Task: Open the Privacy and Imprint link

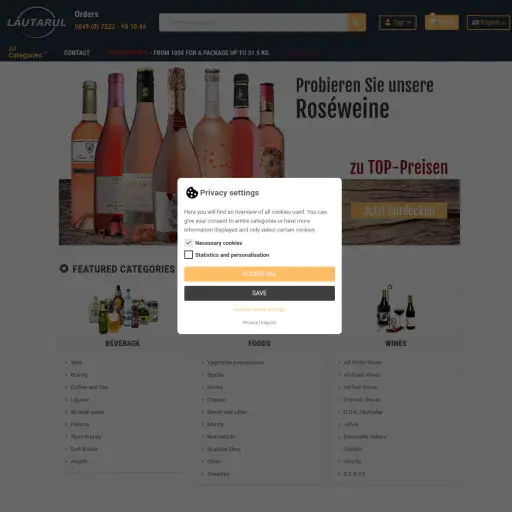Action: (259, 323)
